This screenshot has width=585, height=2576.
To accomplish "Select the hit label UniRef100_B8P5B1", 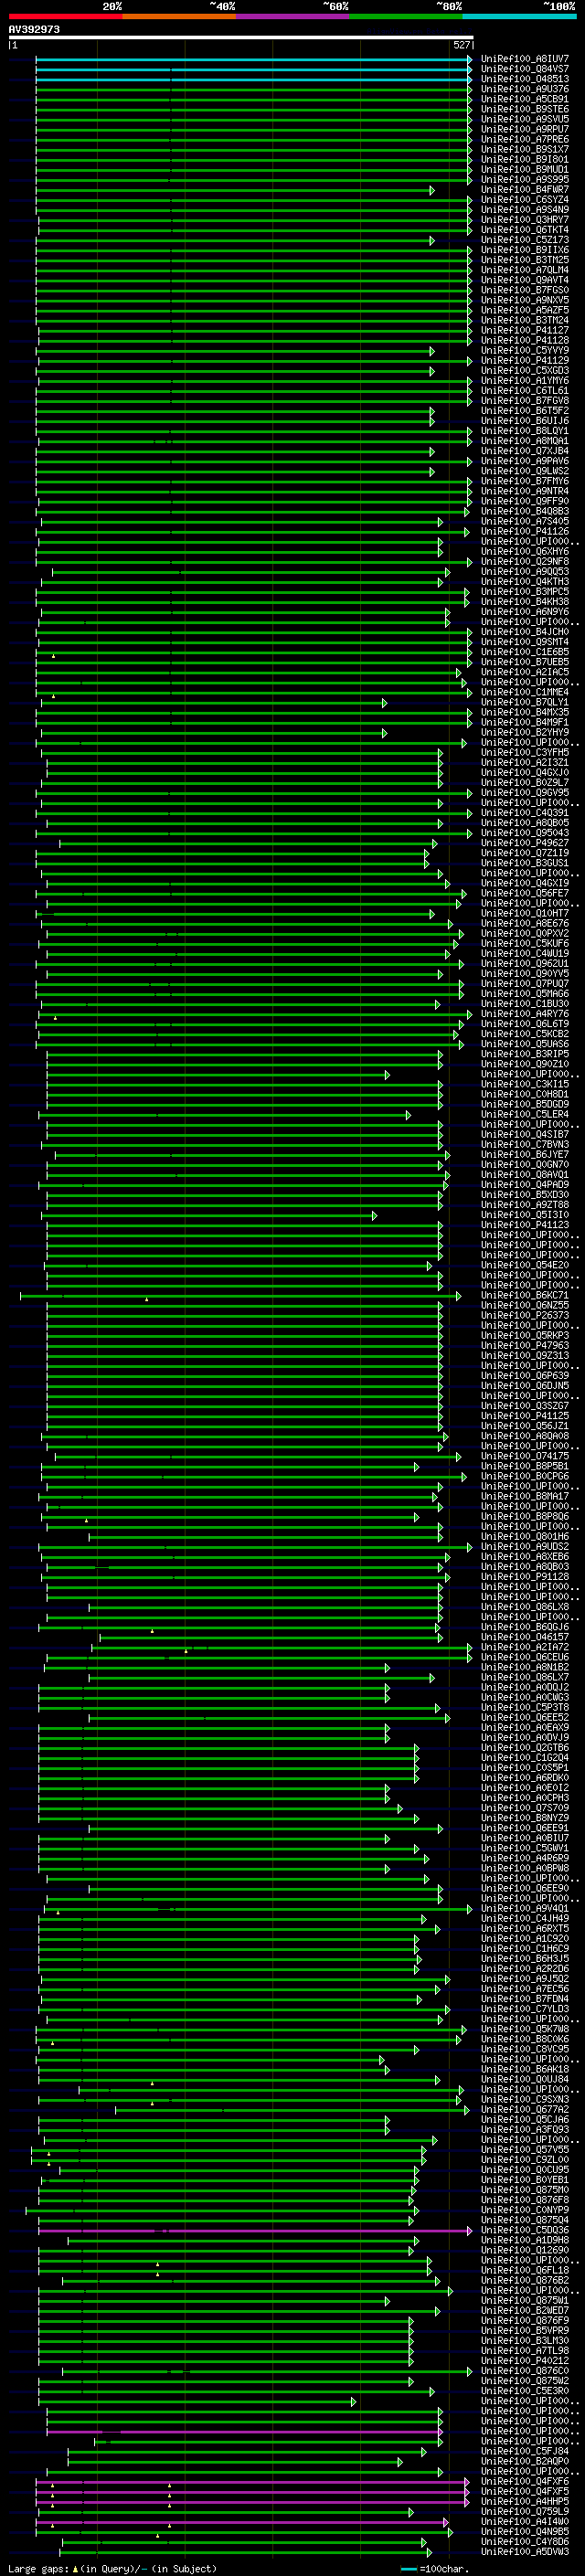I will (x=524, y=1466).
